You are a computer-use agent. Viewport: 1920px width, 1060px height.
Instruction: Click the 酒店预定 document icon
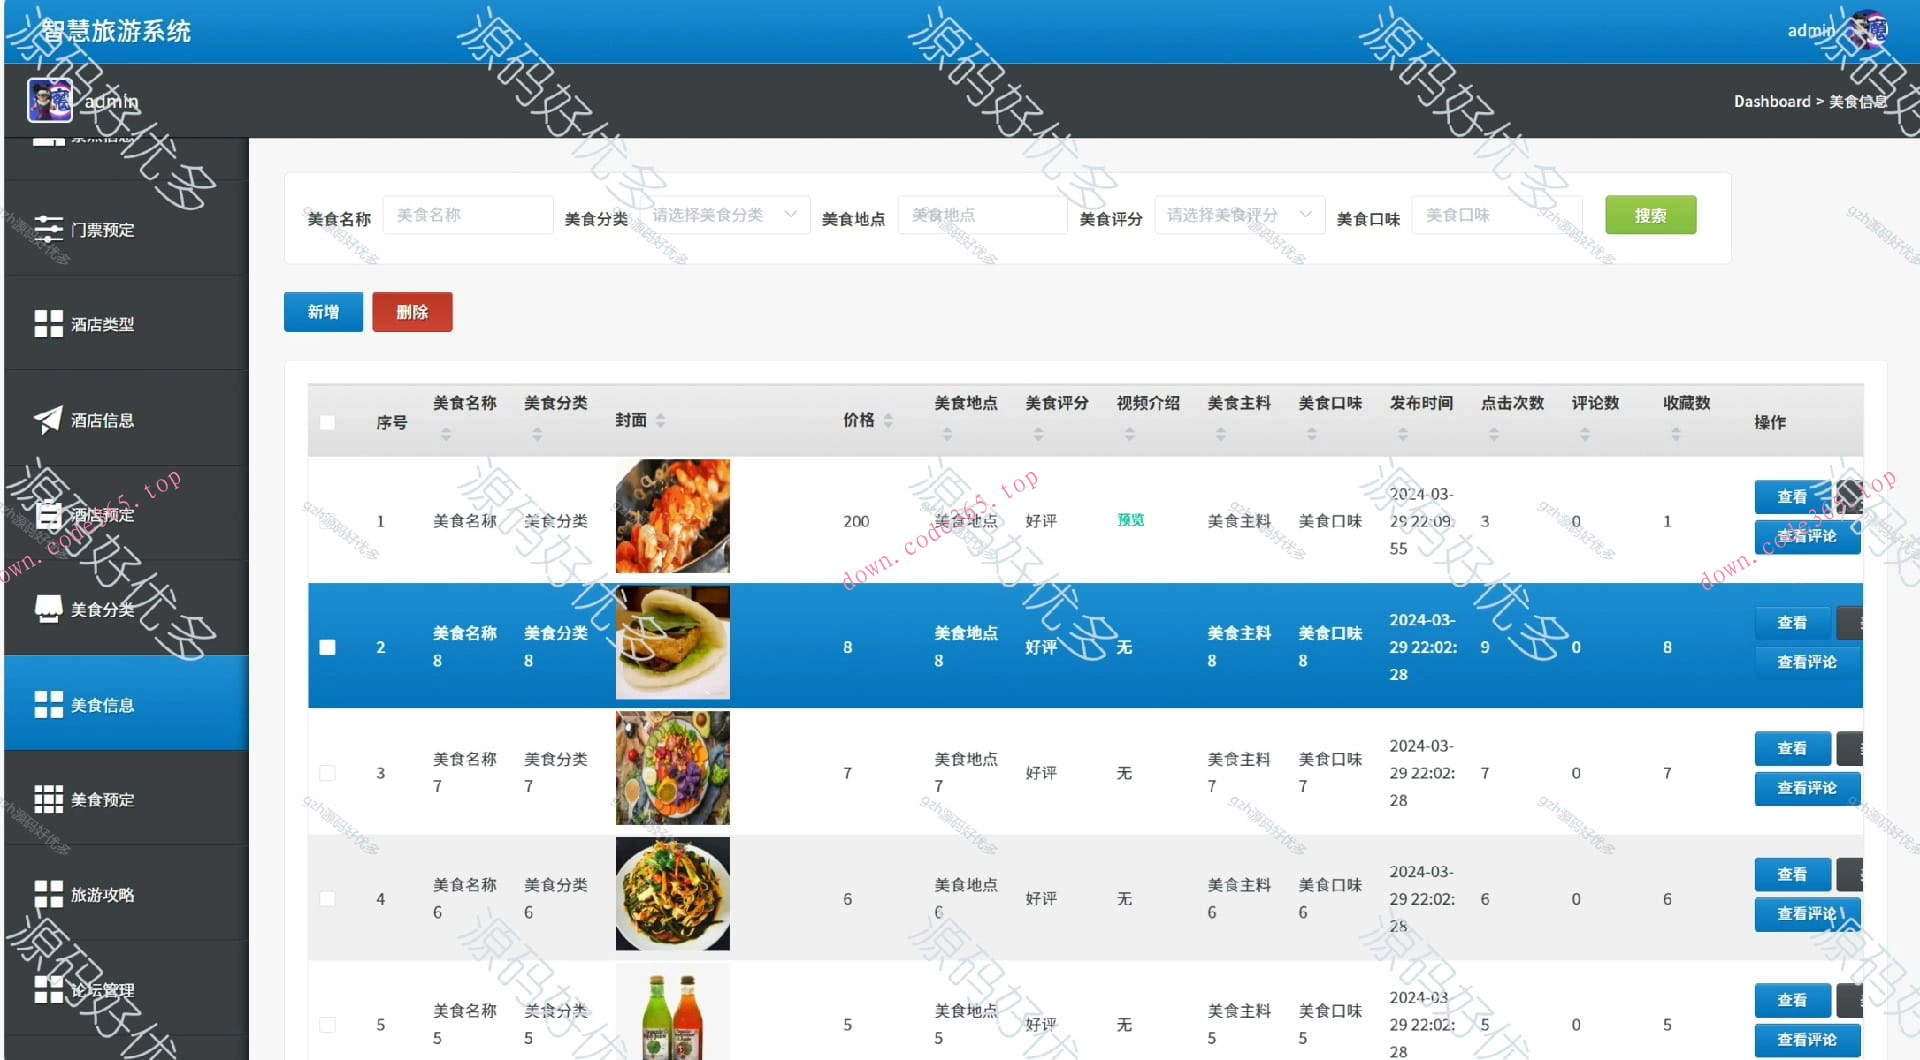click(50, 514)
